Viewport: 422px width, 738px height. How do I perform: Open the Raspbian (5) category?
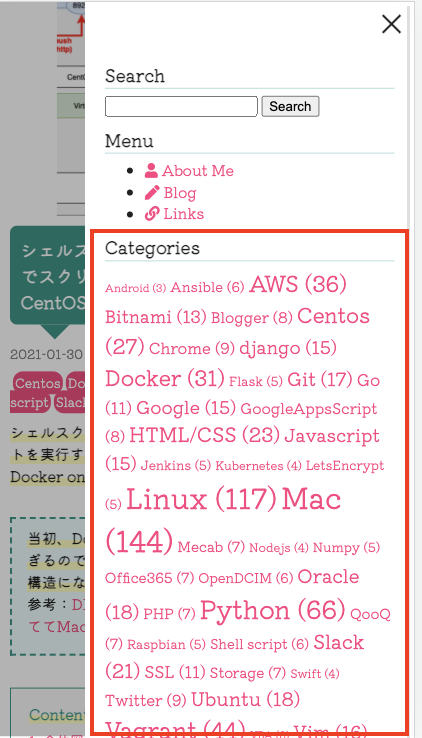[166, 644]
